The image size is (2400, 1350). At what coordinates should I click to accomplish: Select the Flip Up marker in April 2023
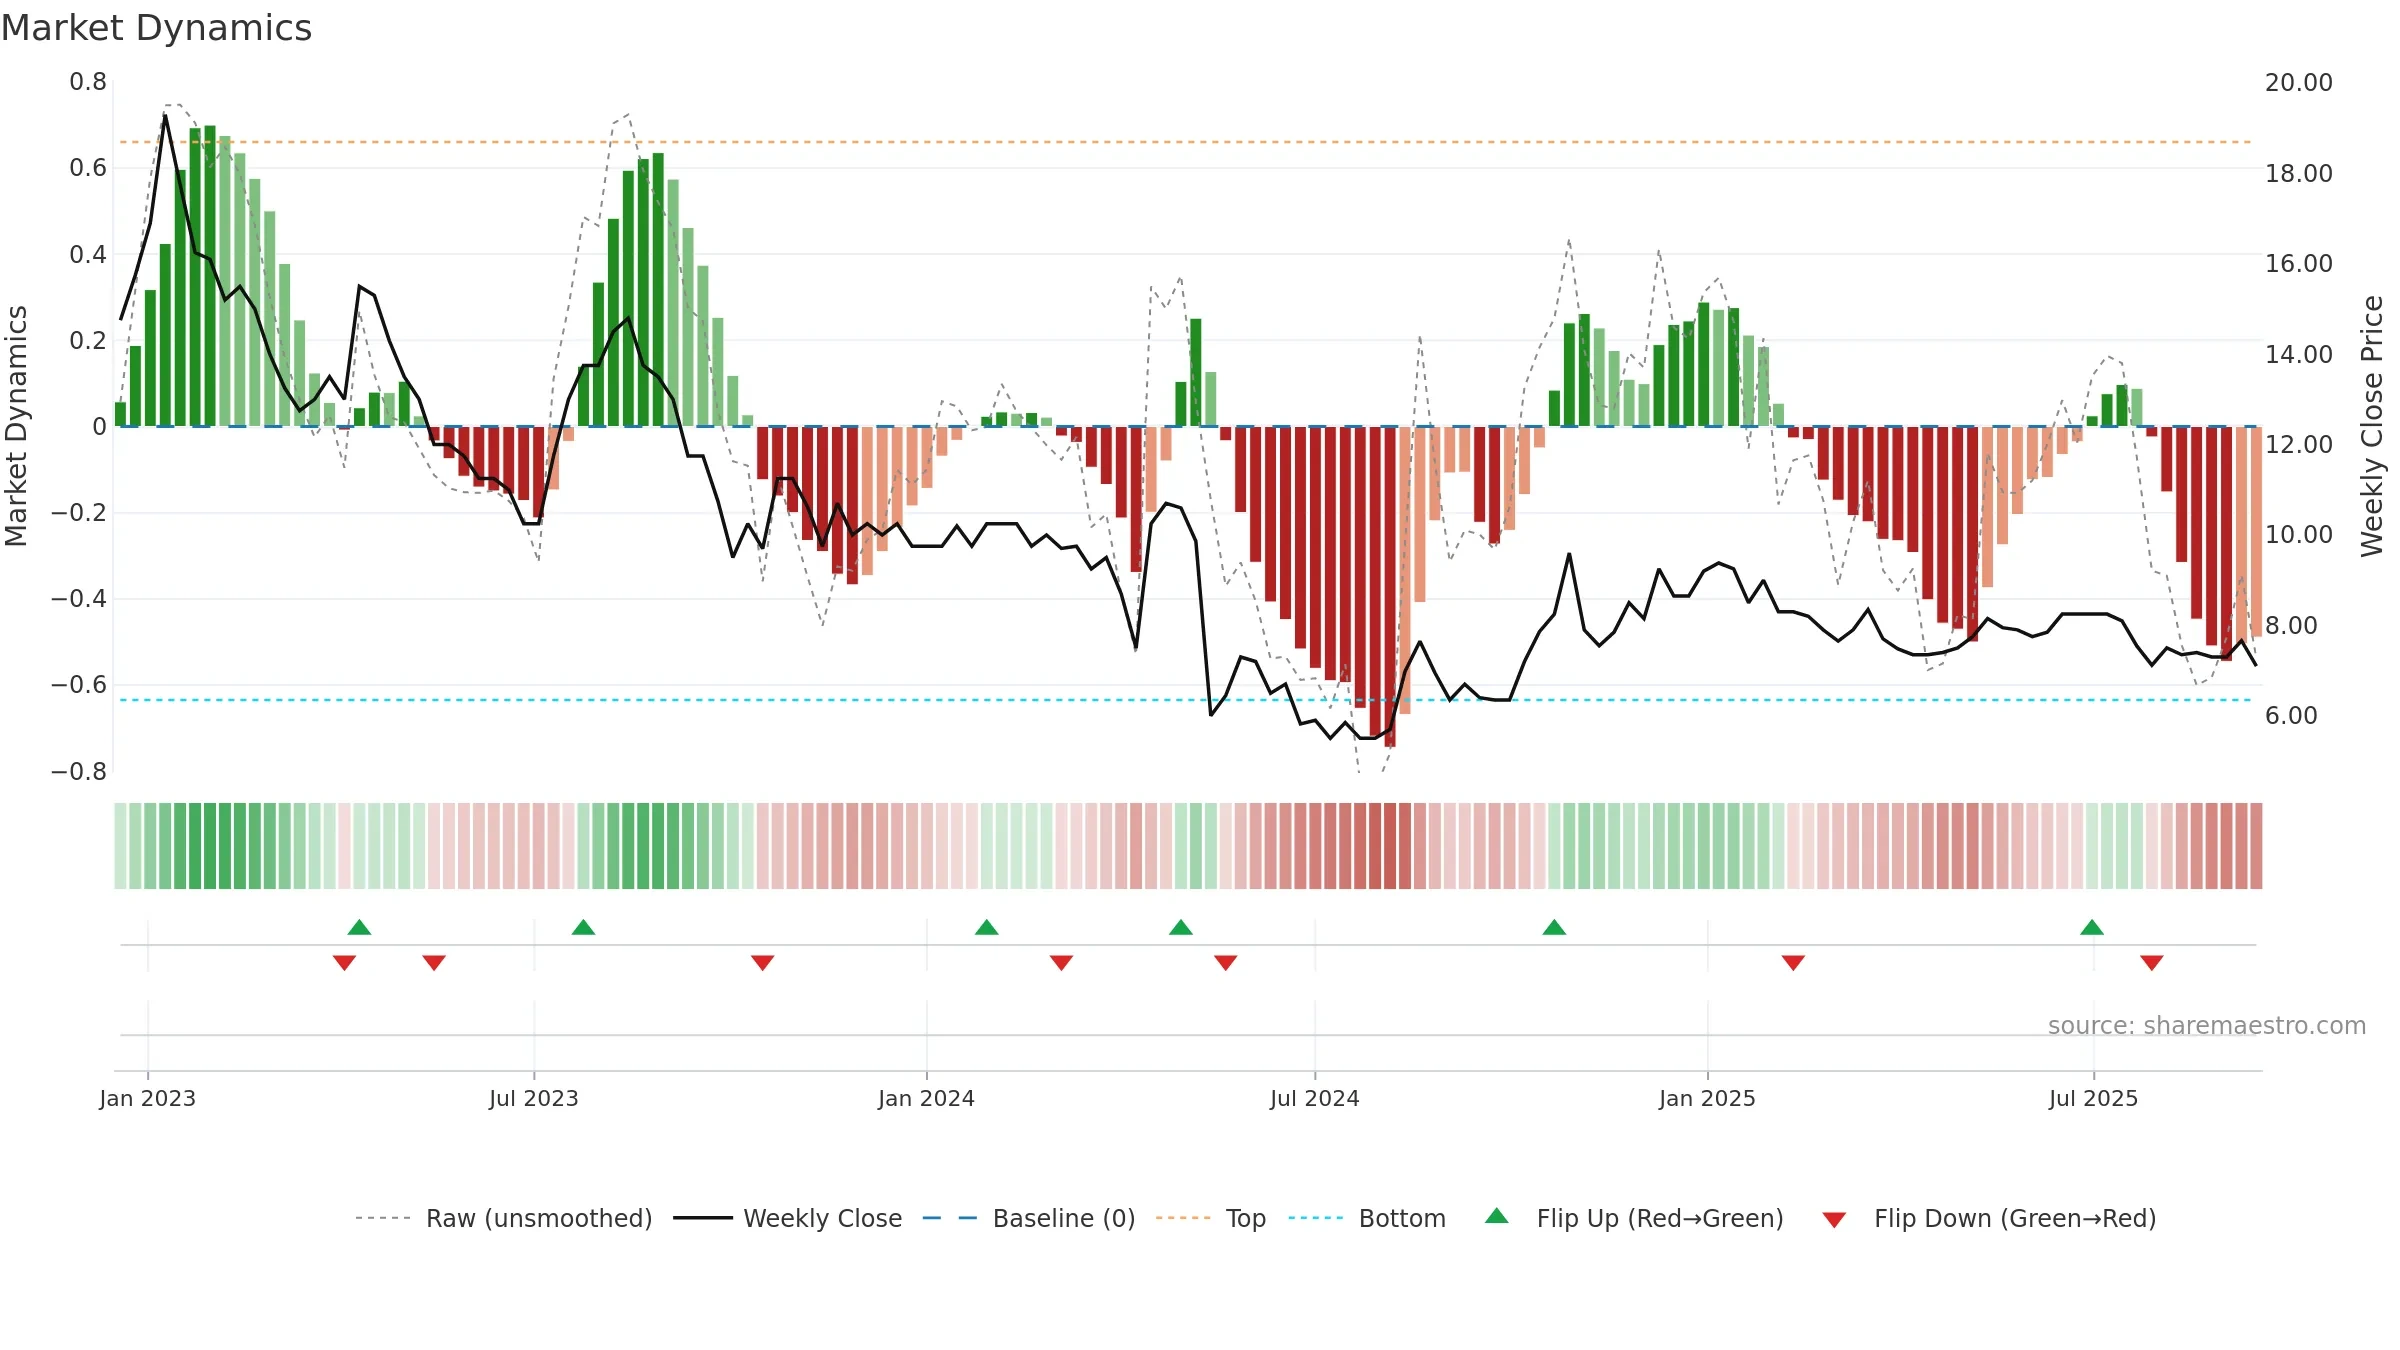pos(360,927)
